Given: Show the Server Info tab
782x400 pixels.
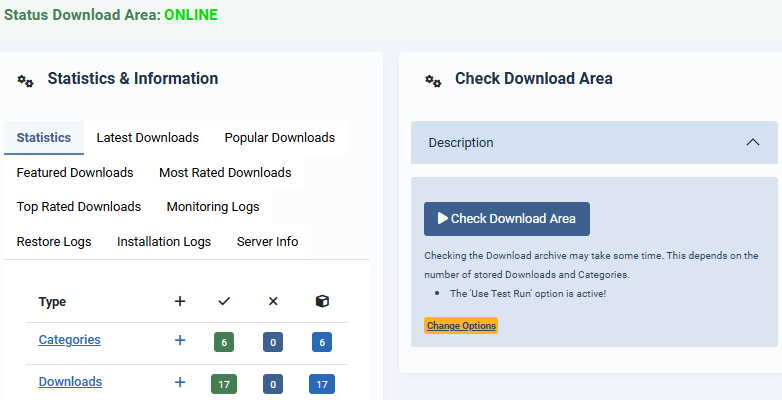Looking at the screenshot, I should [x=268, y=241].
